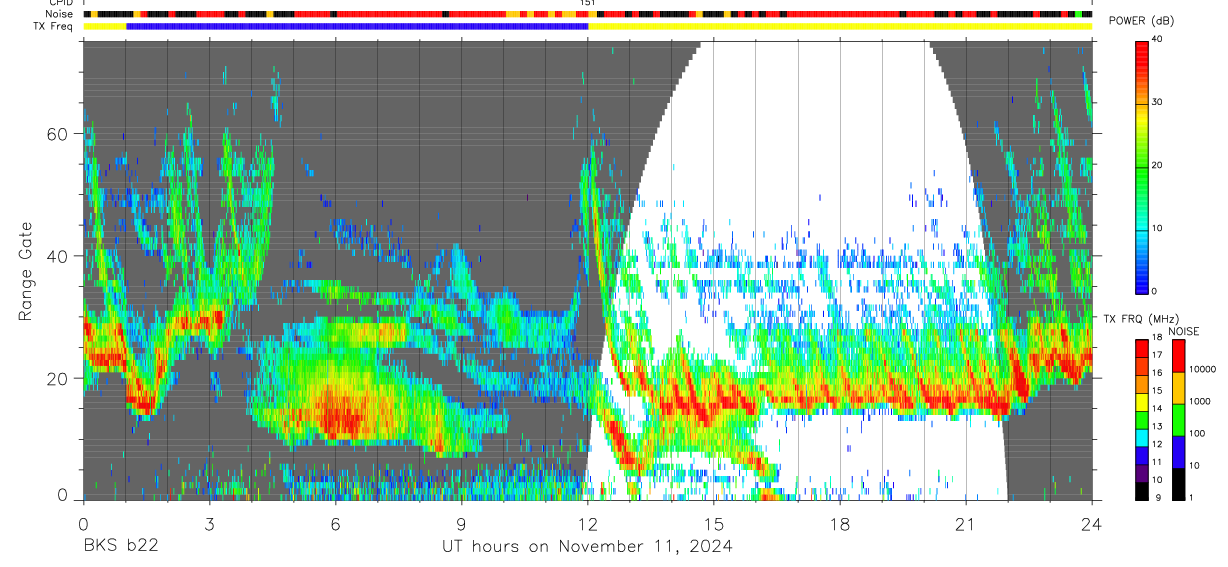This screenshot has height=567, width=1228.
Task: Click the TX Freq row label at top left
Action: [x=54, y=26]
